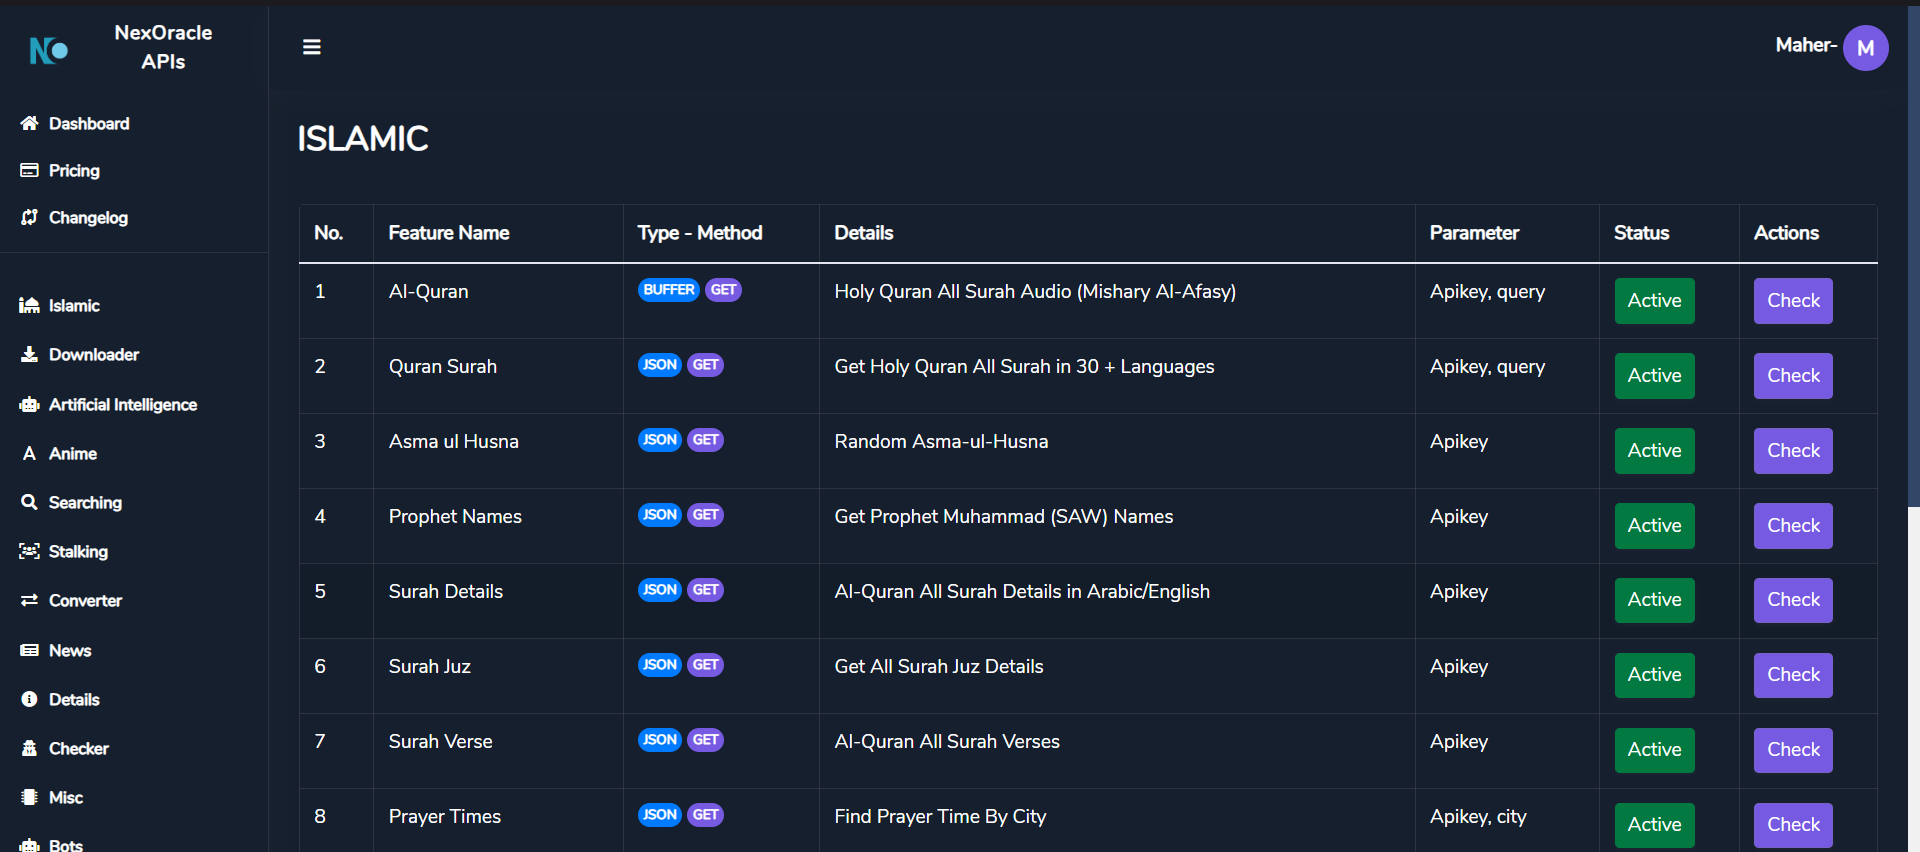Select the 'Prophet Names' feature name
Image resolution: width=1920 pixels, height=852 pixels.
(x=455, y=516)
